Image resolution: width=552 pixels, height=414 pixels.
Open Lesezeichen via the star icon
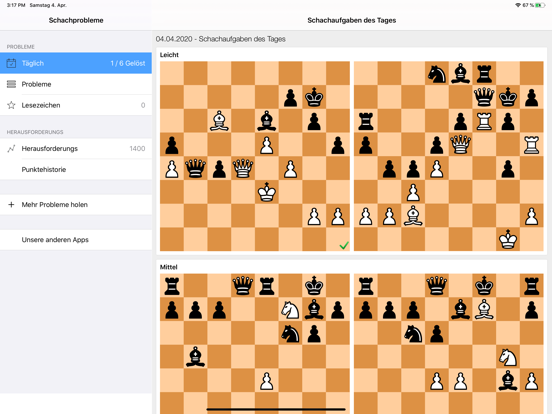coord(11,105)
